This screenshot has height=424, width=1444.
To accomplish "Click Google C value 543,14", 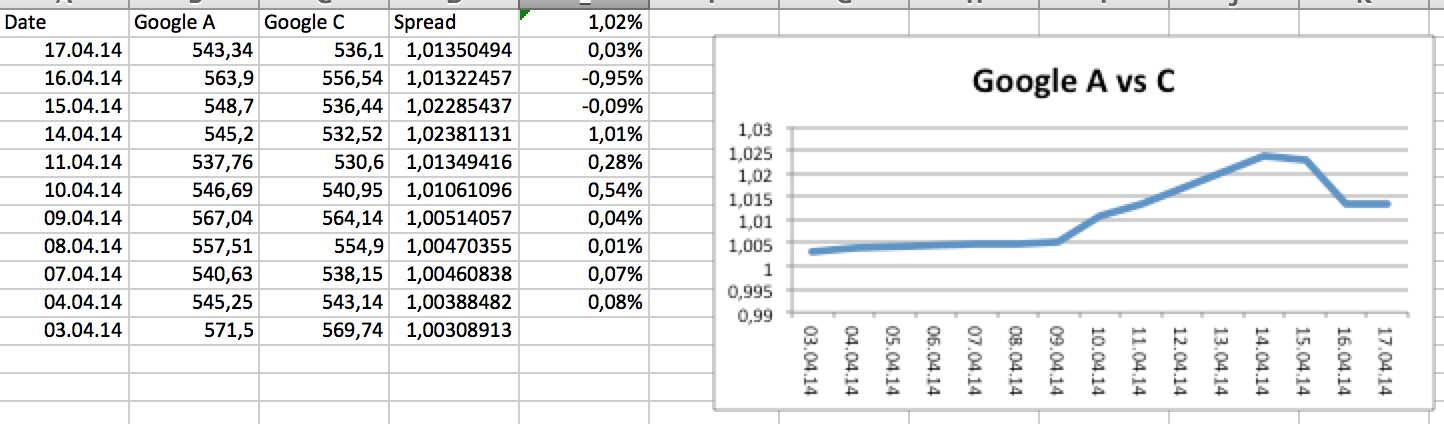I will point(324,300).
